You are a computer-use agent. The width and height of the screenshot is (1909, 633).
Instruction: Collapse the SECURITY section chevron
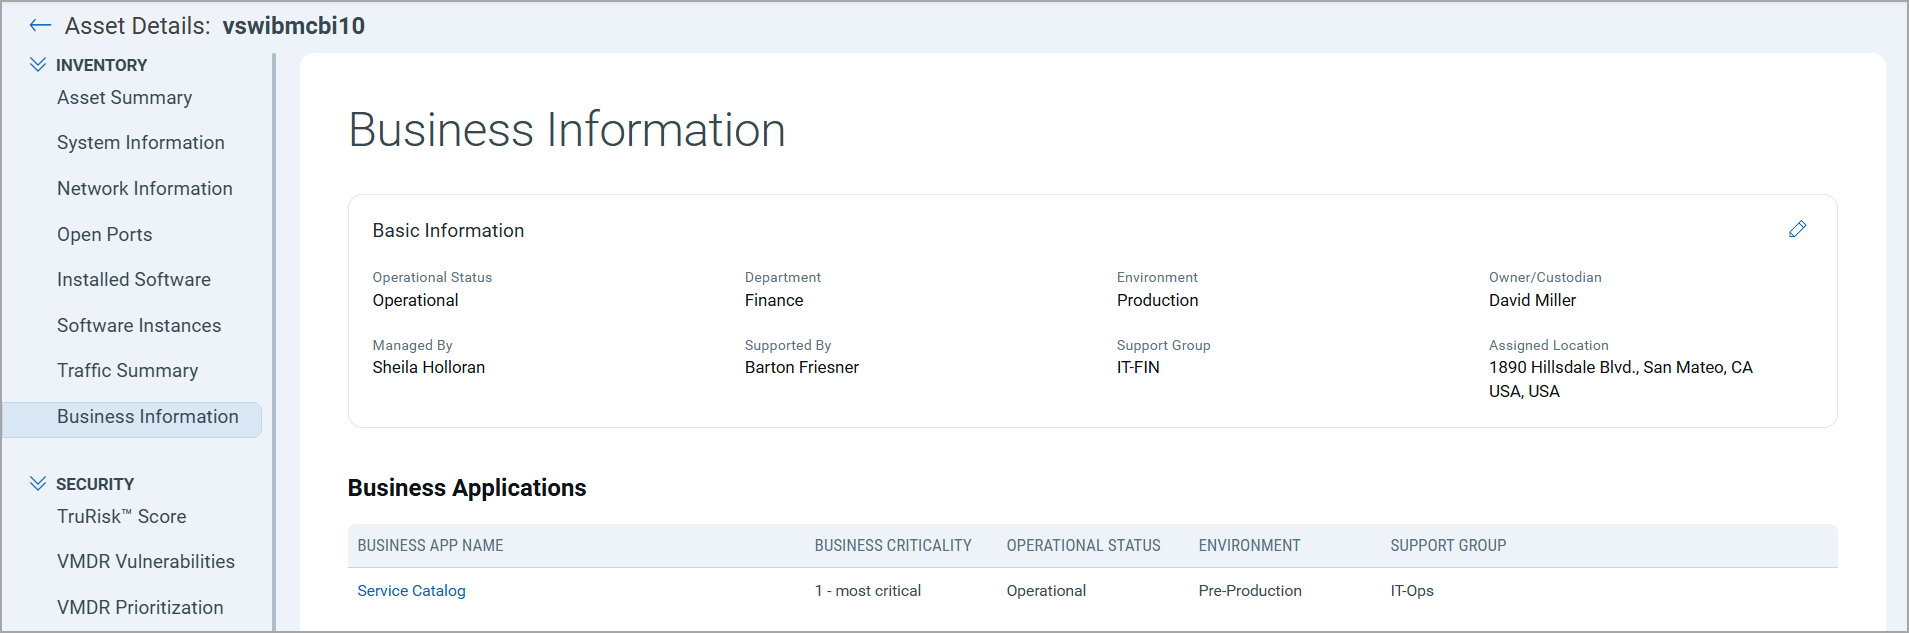[x=38, y=484]
